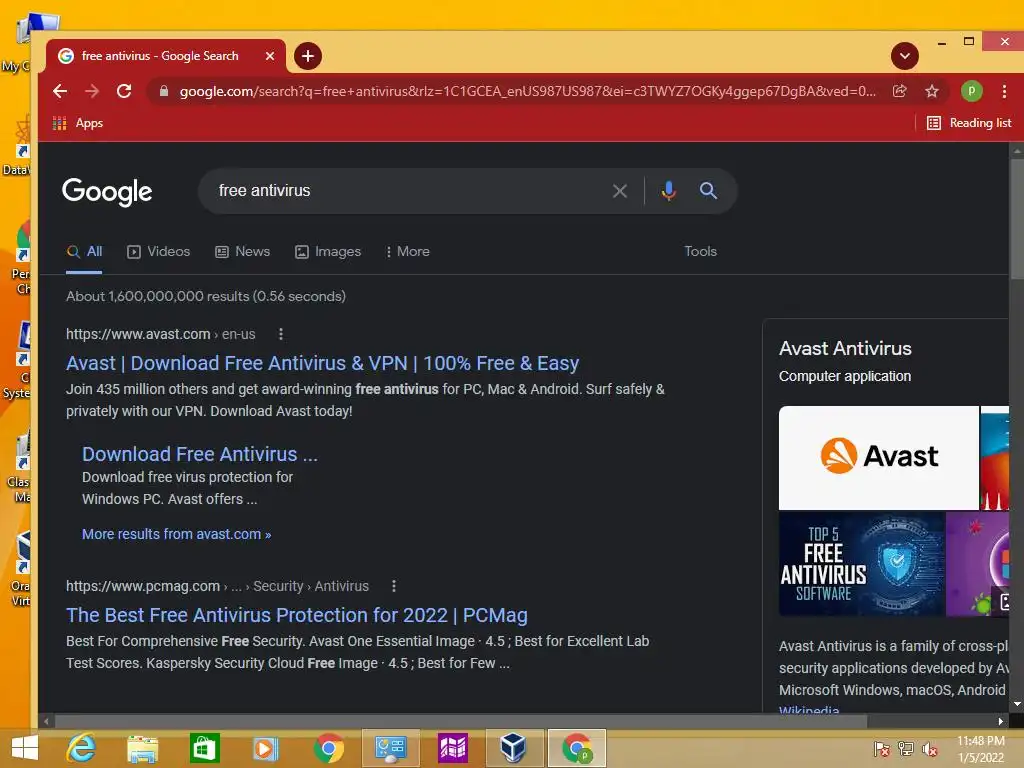This screenshot has height=768, width=1024.
Task: Clear the search box with X
Action: 620,191
